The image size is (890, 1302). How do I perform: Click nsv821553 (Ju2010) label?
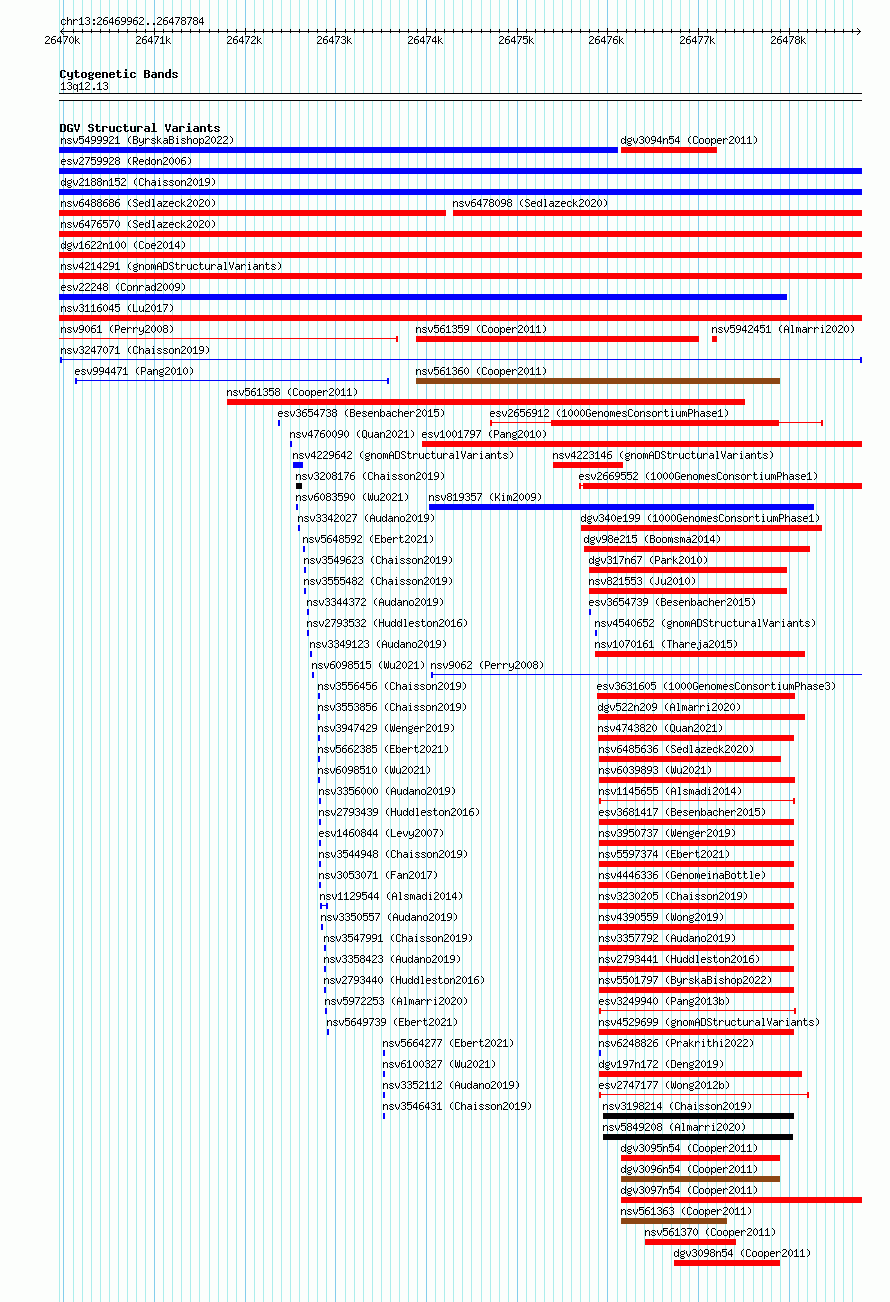pyautogui.click(x=642, y=581)
